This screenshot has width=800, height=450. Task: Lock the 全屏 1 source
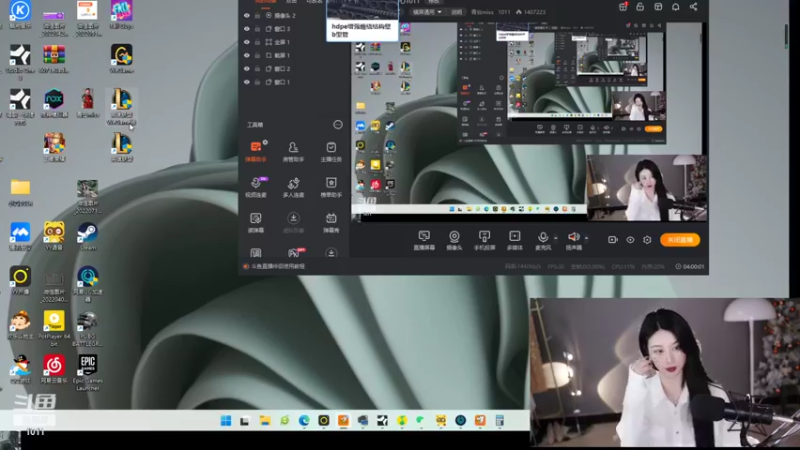257,42
